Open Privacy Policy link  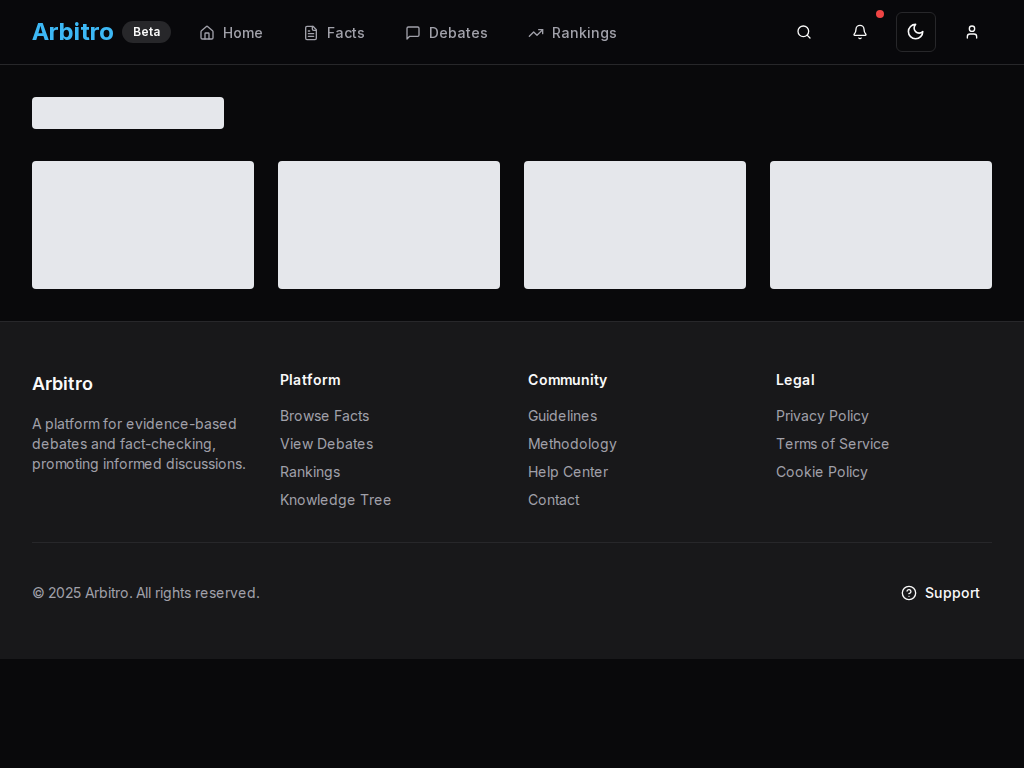click(x=822, y=416)
